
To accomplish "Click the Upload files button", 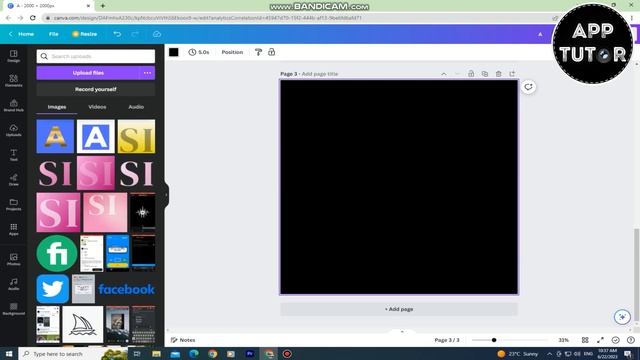I will (88, 73).
